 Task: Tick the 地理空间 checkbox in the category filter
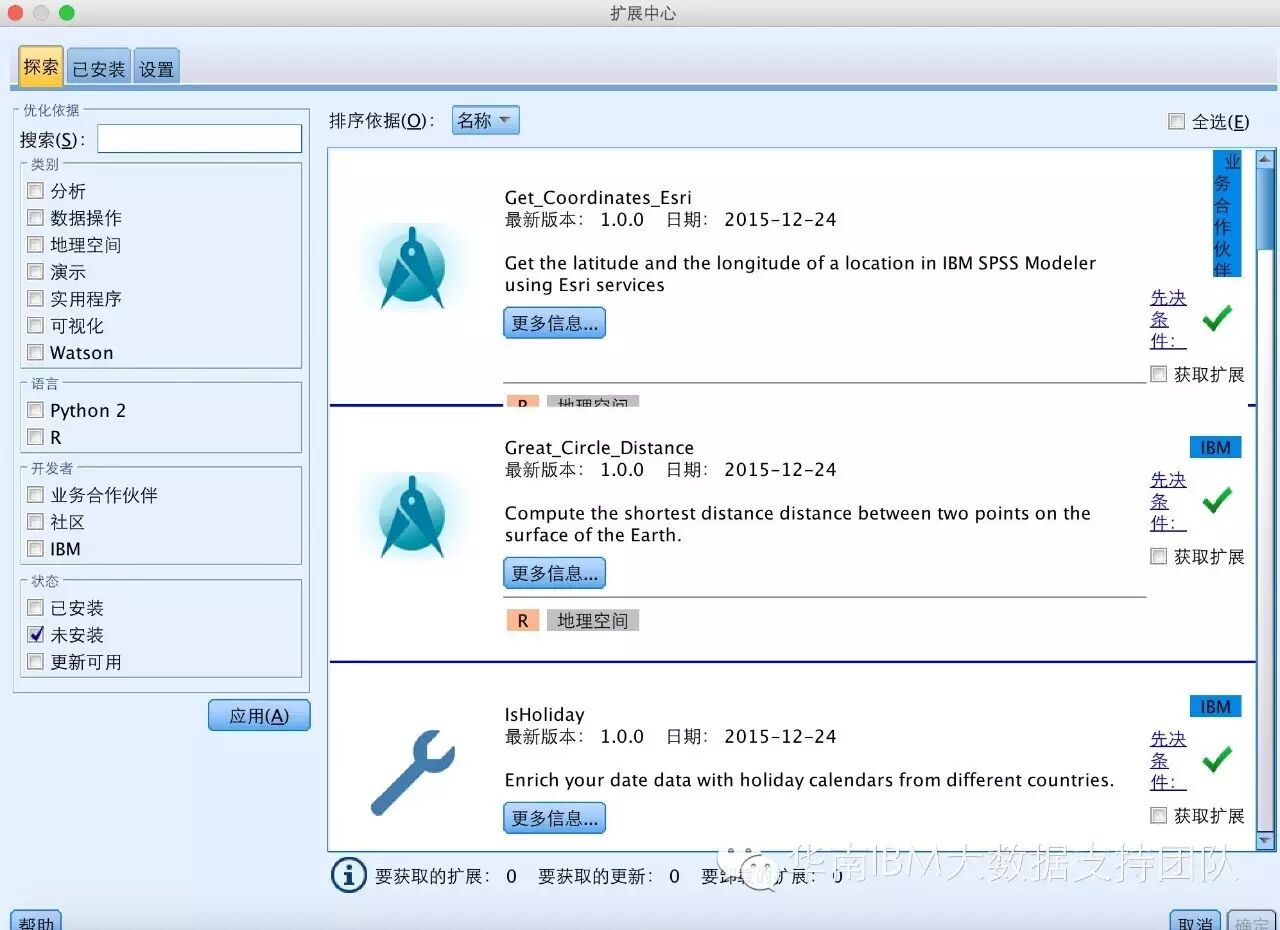pos(36,244)
